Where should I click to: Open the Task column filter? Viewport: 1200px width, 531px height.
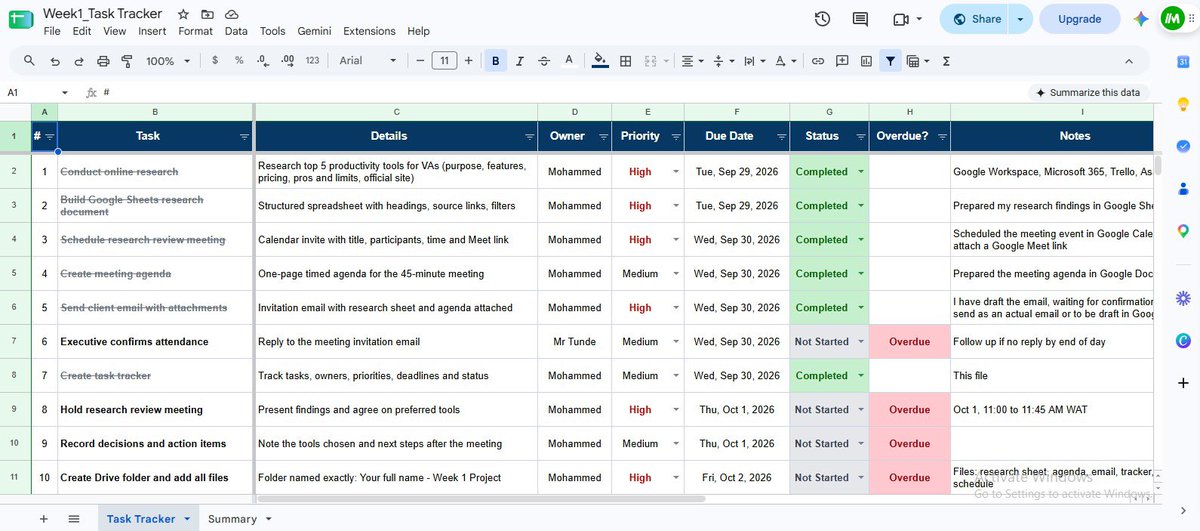click(245, 137)
